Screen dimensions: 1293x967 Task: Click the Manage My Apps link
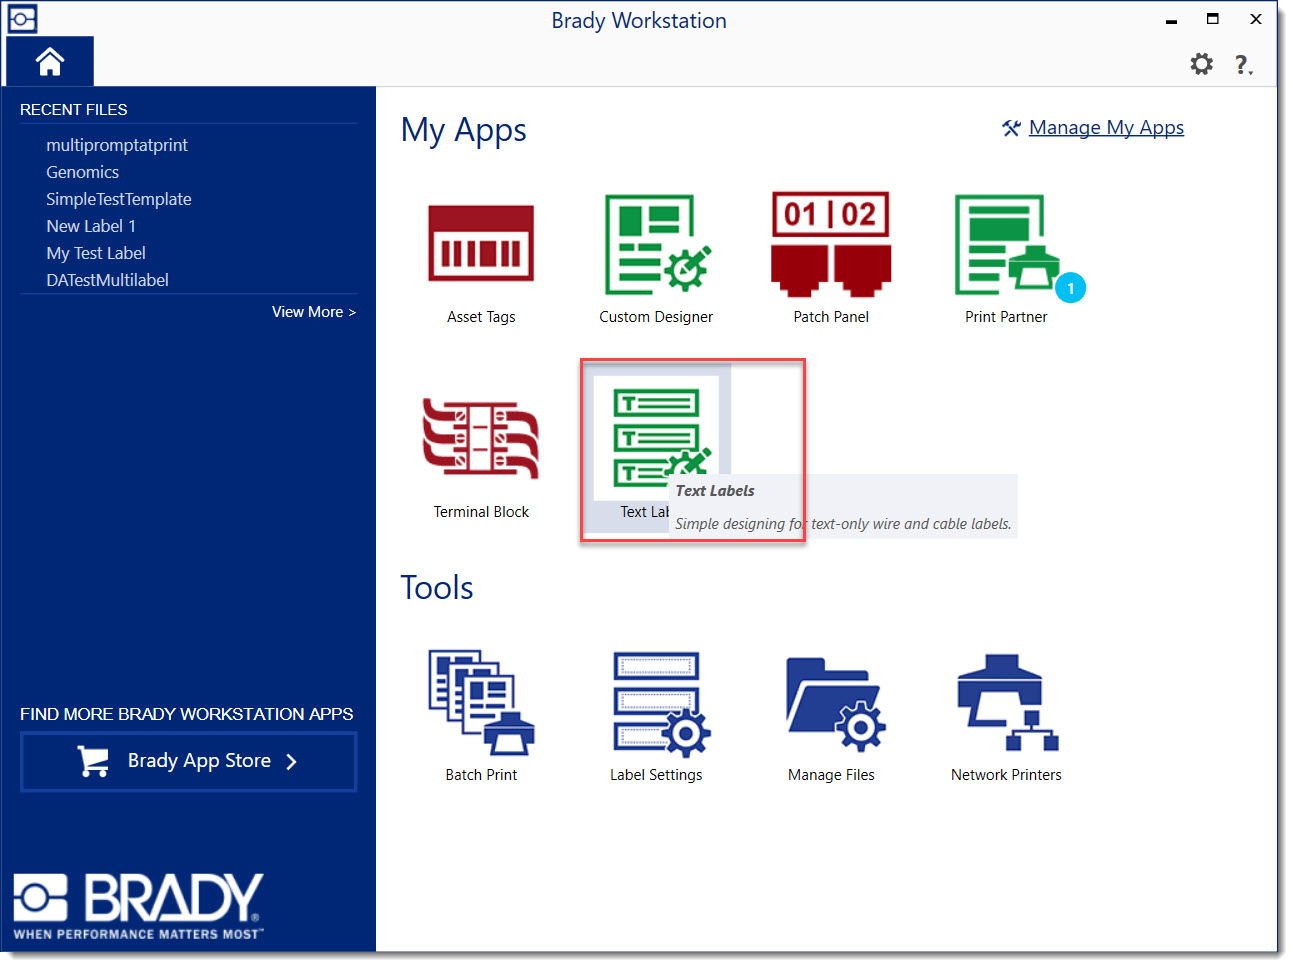tap(1105, 128)
